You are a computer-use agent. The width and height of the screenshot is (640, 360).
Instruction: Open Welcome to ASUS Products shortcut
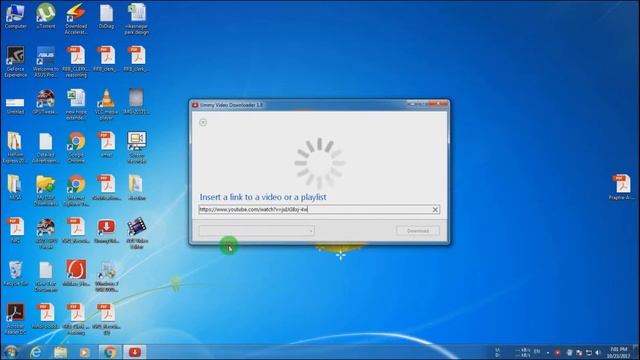45,62
